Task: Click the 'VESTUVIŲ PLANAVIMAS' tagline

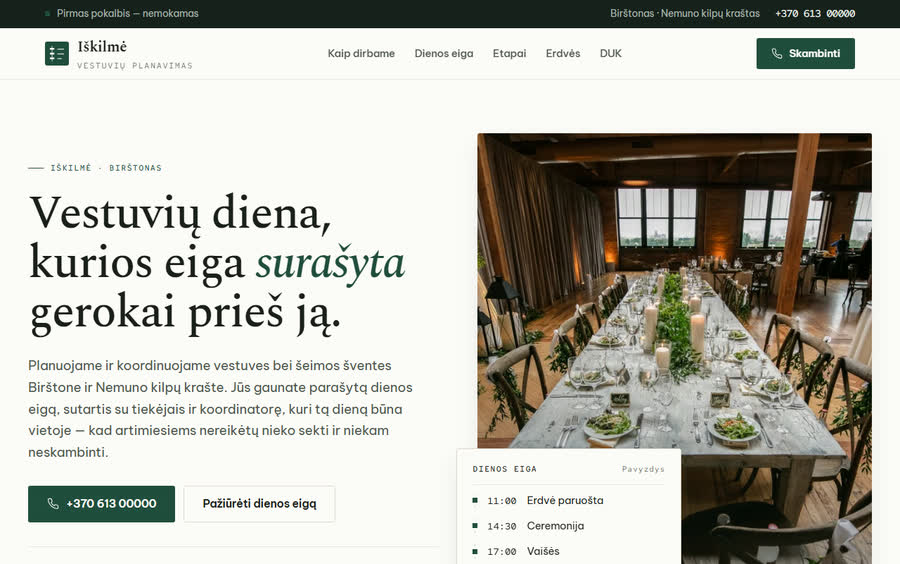Action: click(135, 65)
